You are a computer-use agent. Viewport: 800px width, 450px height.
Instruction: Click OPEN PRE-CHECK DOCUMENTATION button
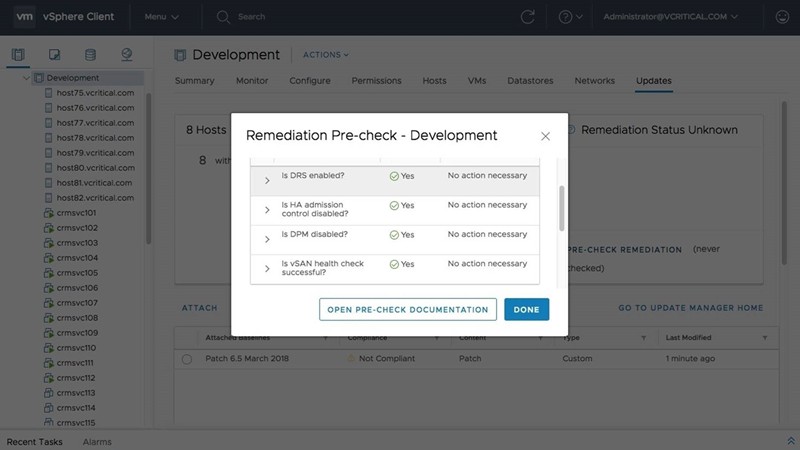[x=408, y=309]
